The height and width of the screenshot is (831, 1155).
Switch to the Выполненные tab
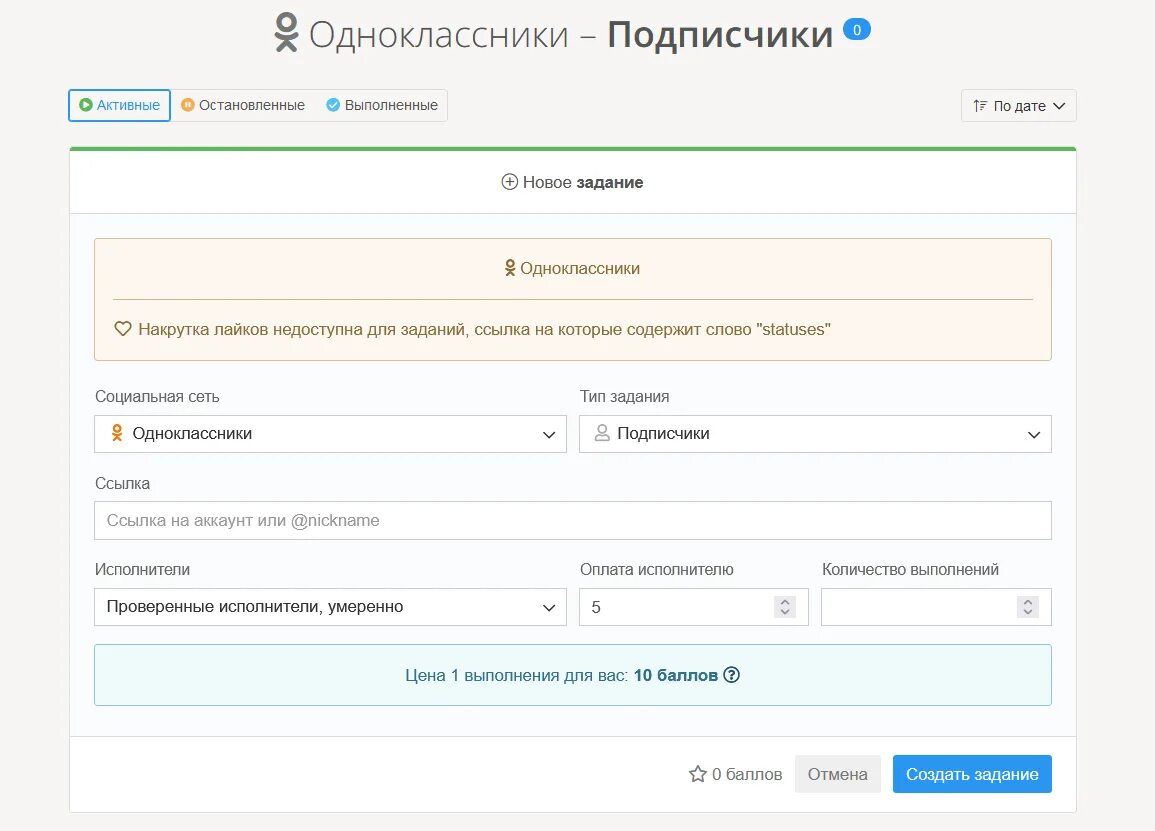click(x=382, y=105)
